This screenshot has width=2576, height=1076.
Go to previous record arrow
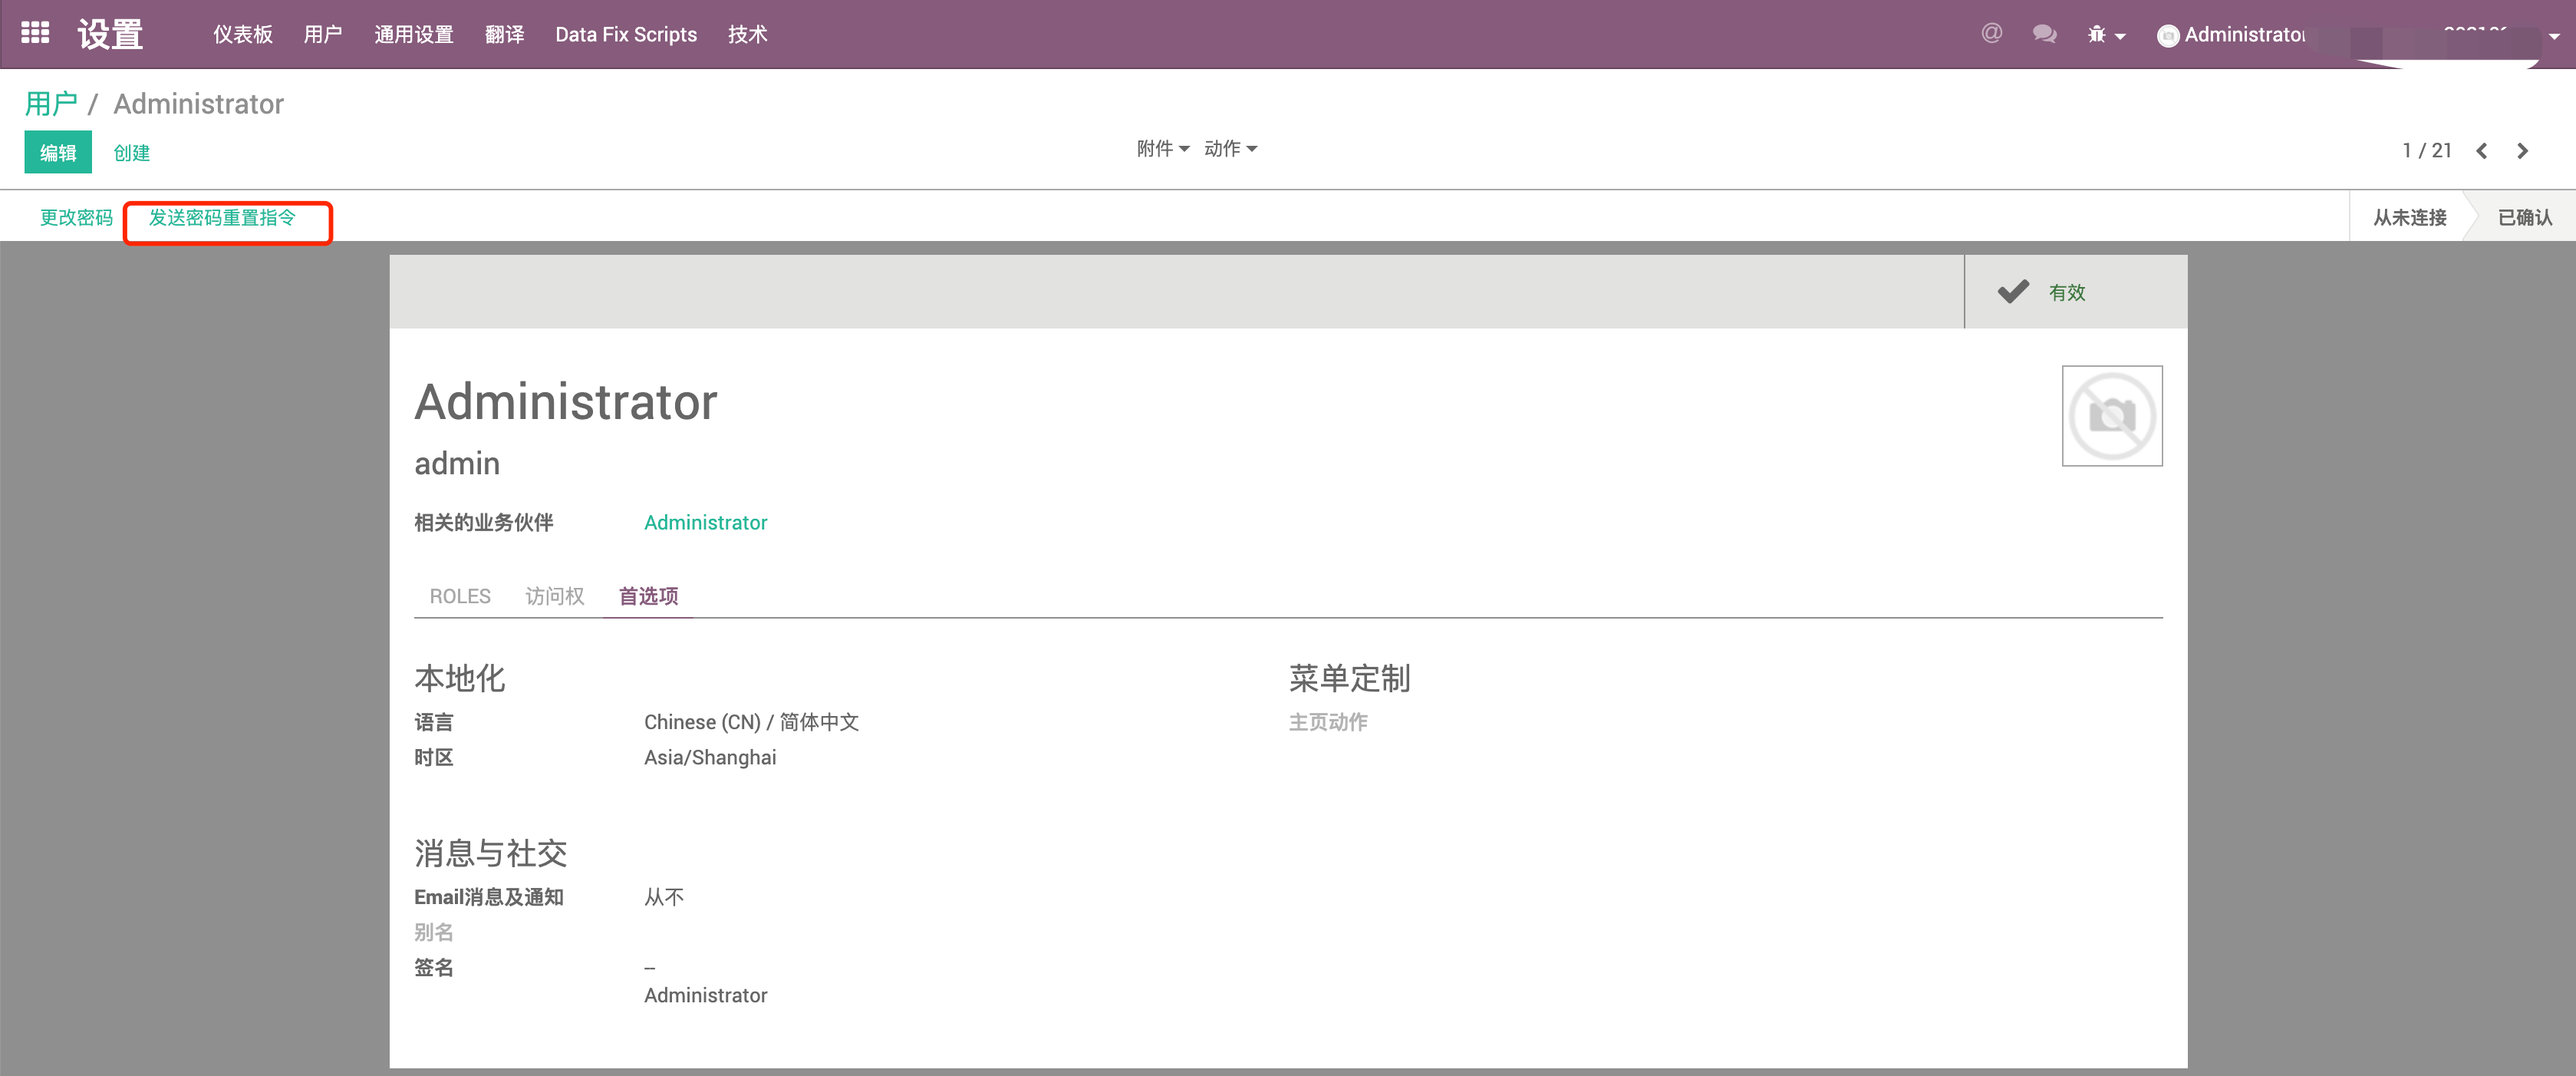tap(2481, 151)
